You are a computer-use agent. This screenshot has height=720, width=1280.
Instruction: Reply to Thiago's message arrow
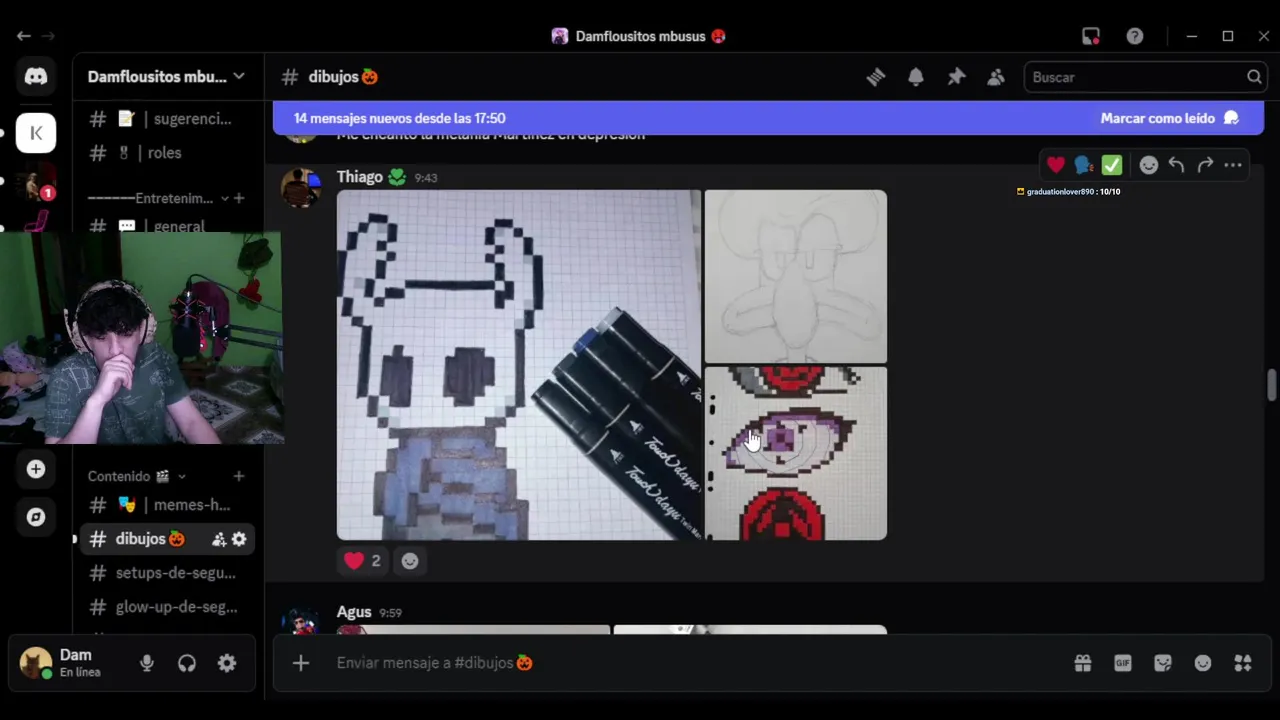tap(1177, 165)
